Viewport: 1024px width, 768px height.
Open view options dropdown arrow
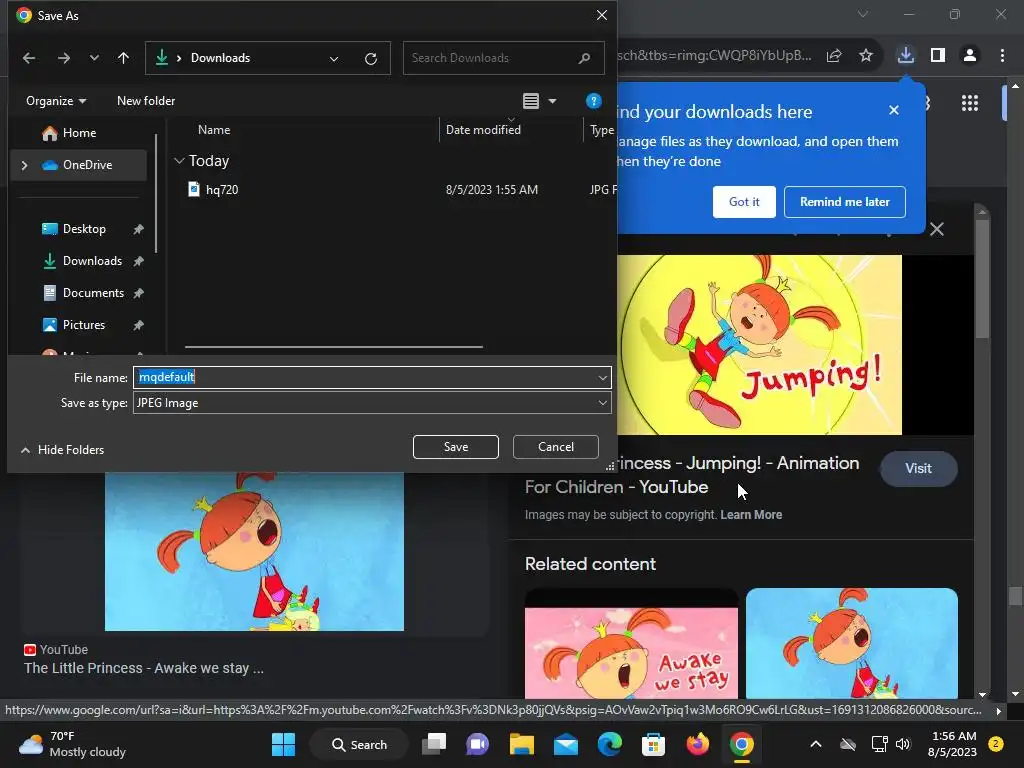(x=552, y=101)
